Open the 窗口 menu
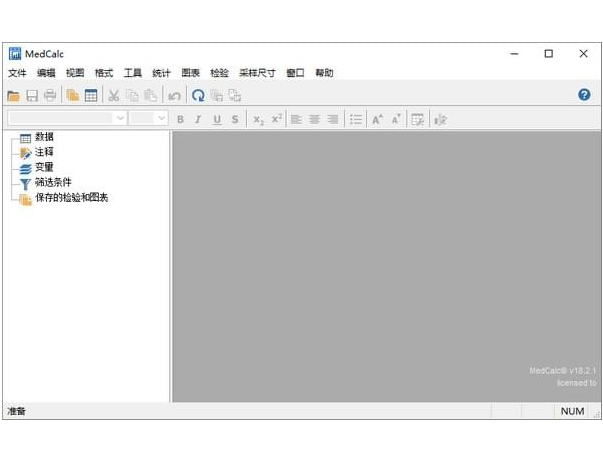Screen dimensions: 603x461 [x=295, y=73]
